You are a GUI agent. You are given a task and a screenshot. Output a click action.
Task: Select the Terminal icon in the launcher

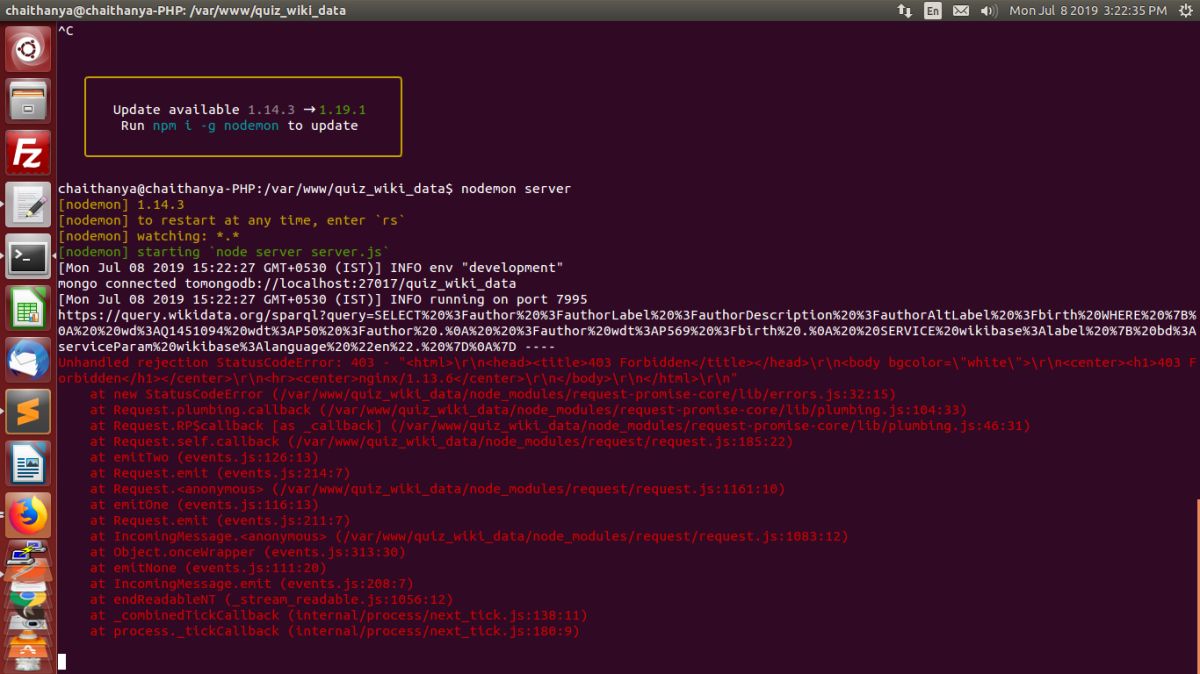28,257
